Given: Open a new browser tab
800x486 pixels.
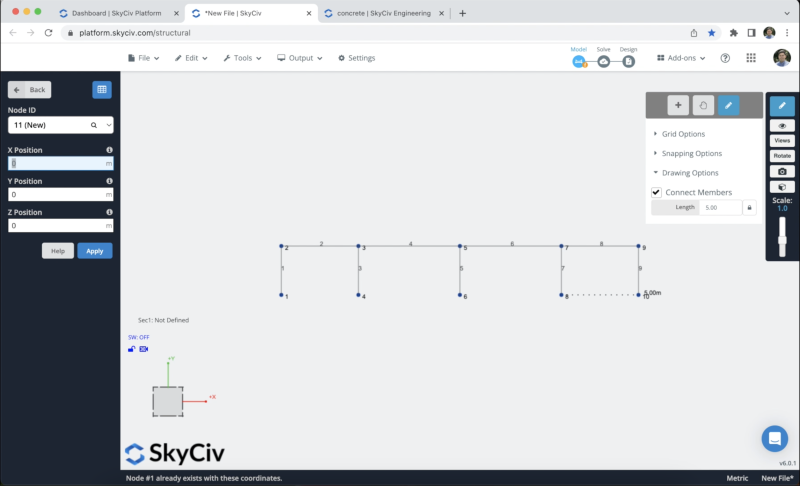Looking at the screenshot, I should coord(462,13).
